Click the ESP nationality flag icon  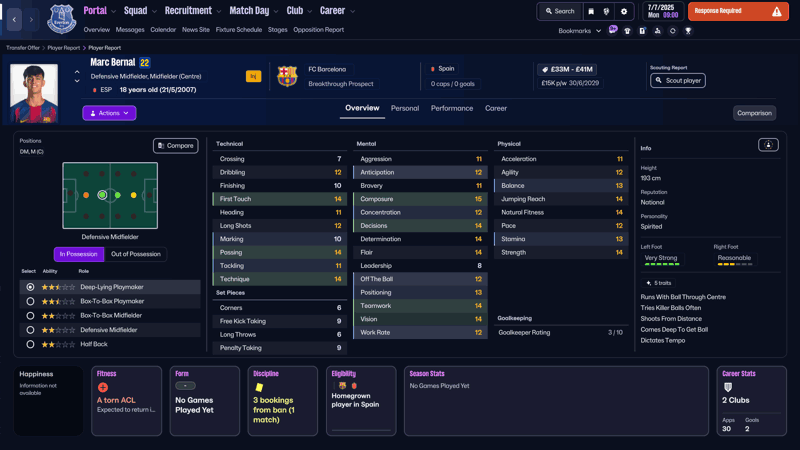coord(94,90)
